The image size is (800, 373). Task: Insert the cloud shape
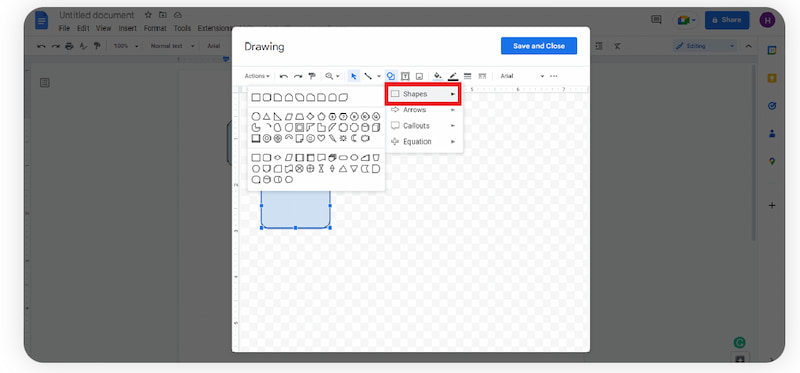365,138
